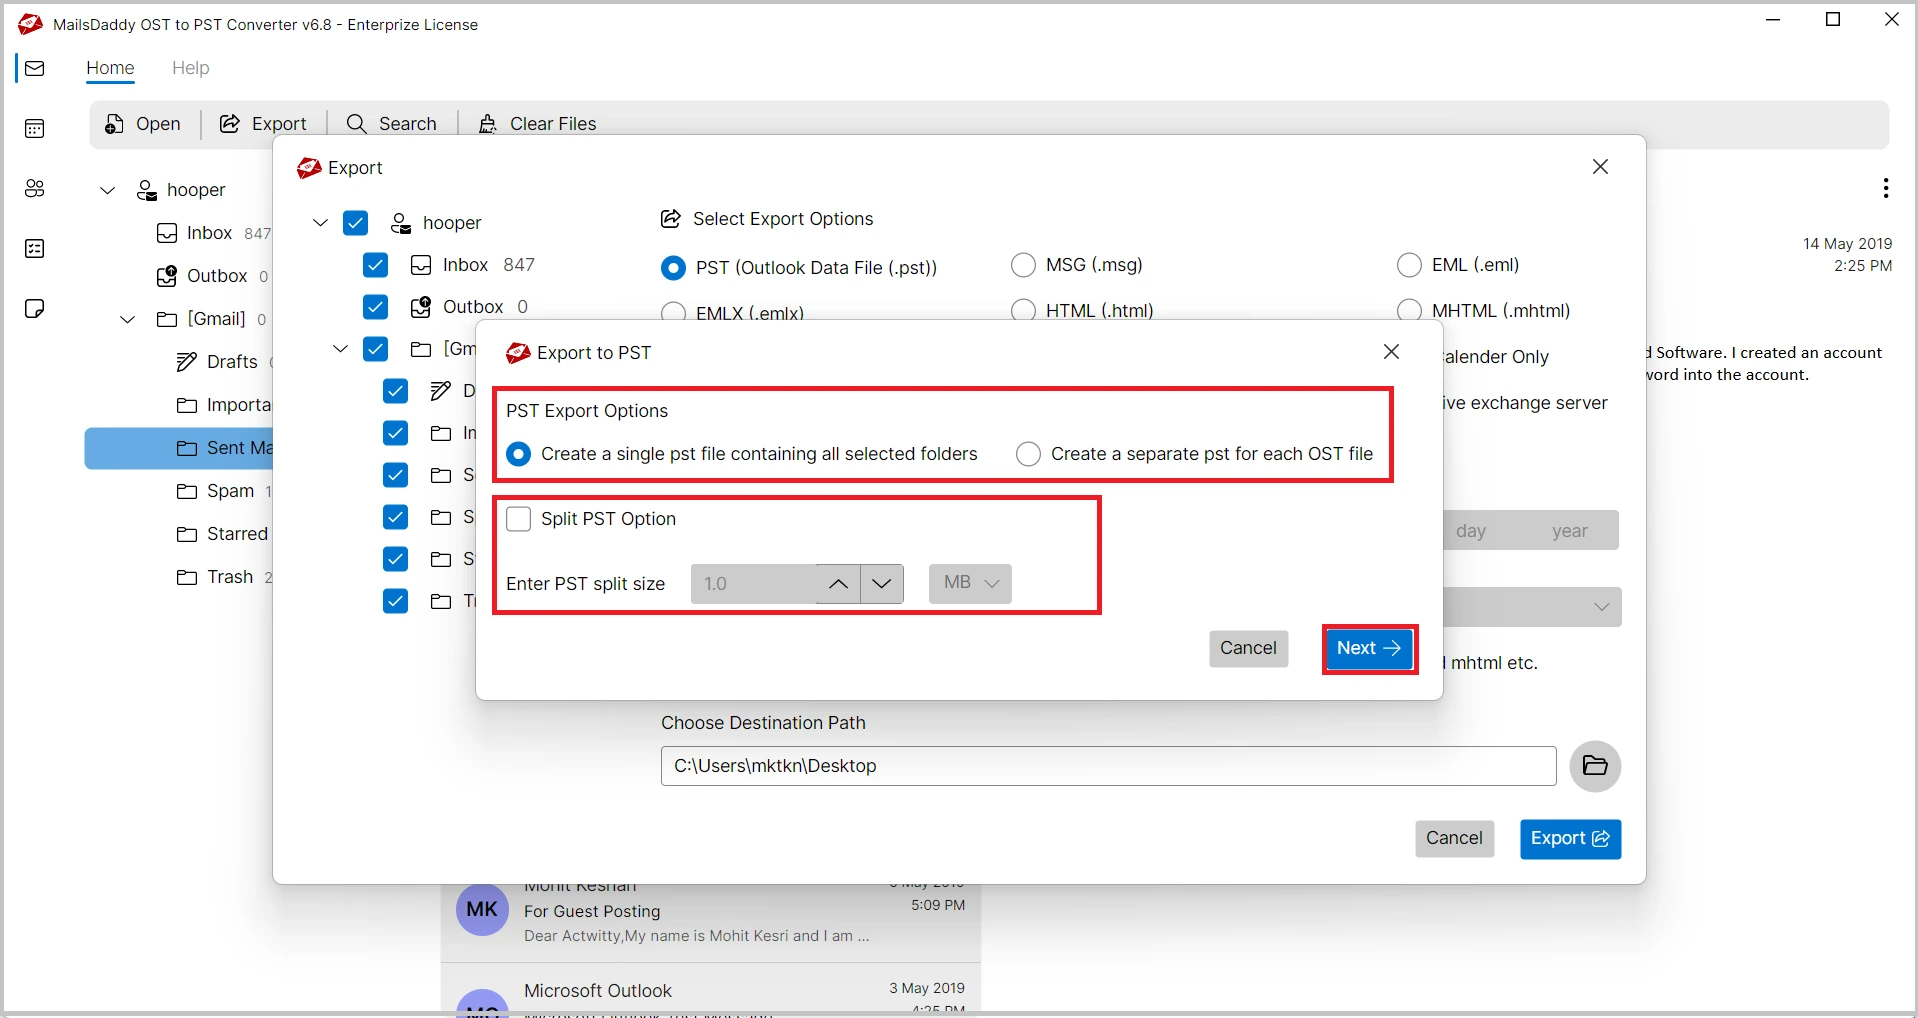Viewport: 1918px width, 1018px height.
Task: Click the Open toolbar button
Action: click(x=143, y=124)
